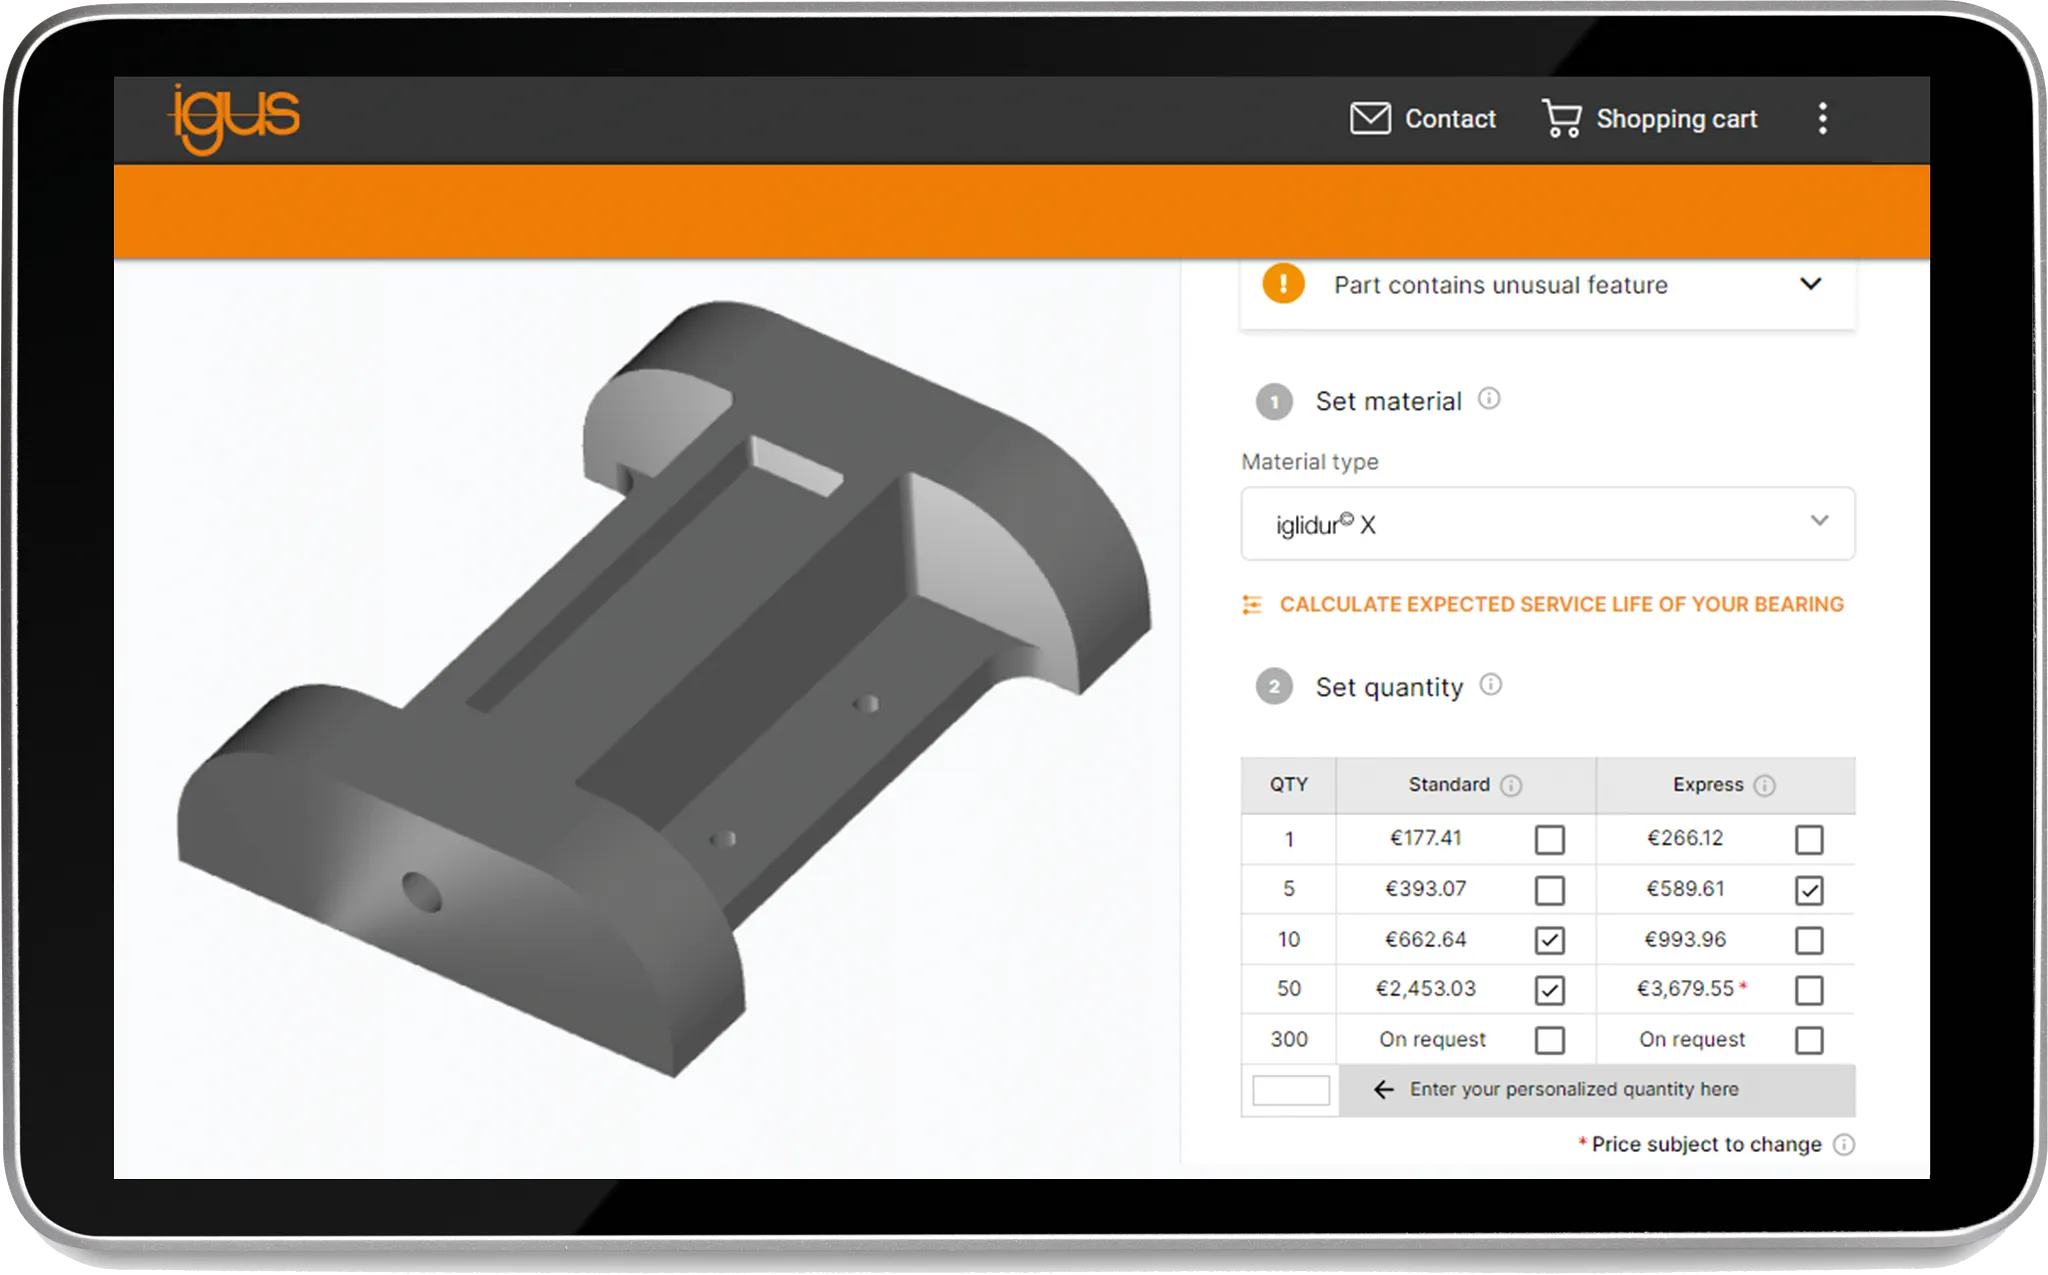The width and height of the screenshot is (2048, 1275).
Task: Click info icon next to Standard header
Action: click(1511, 786)
